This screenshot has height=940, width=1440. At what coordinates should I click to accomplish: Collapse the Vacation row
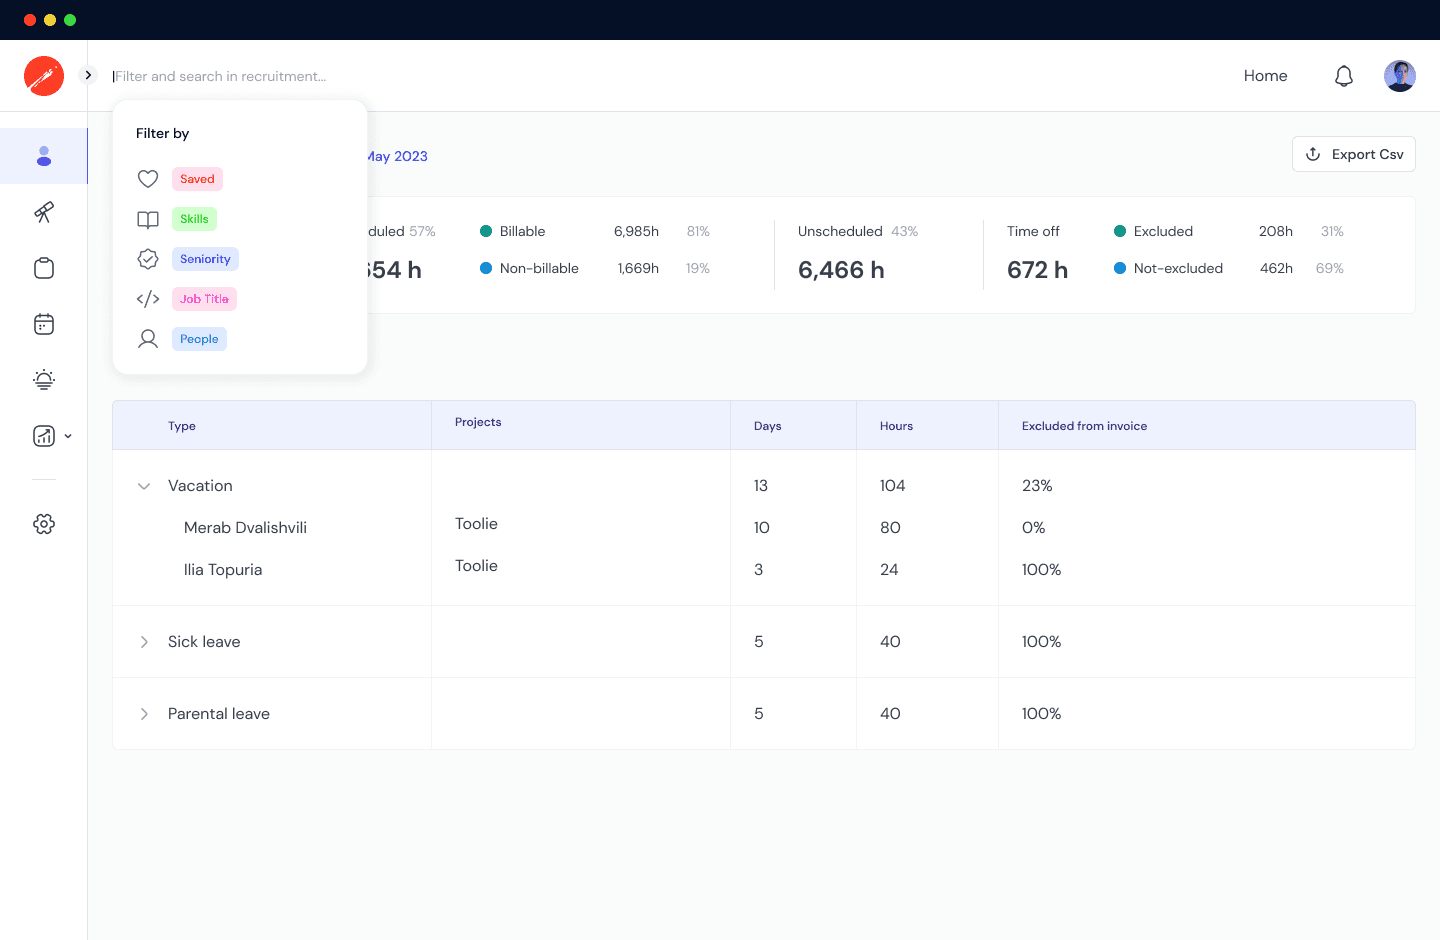144,486
